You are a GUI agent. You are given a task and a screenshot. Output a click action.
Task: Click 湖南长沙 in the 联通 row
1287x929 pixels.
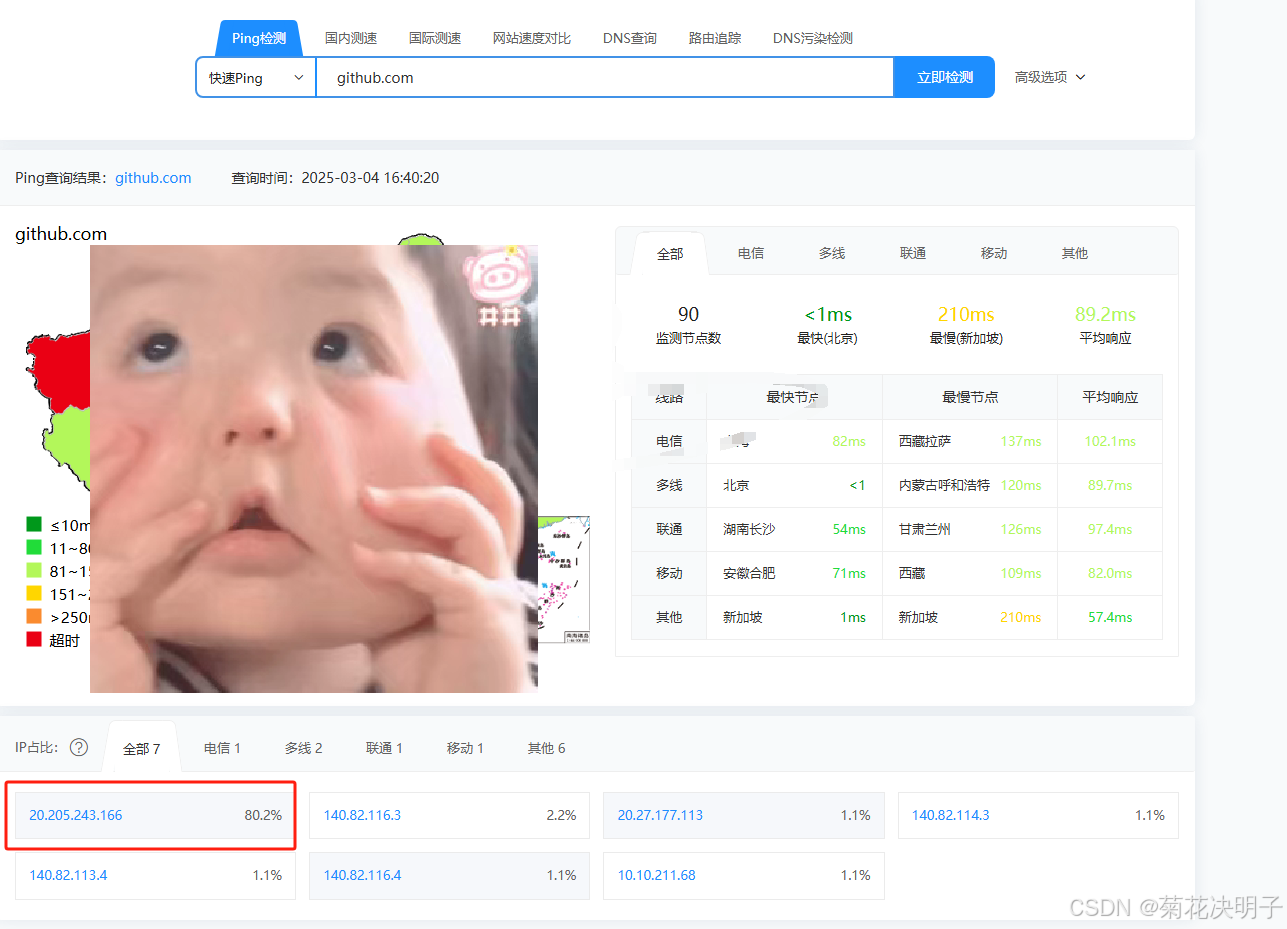tap(749, 529)
